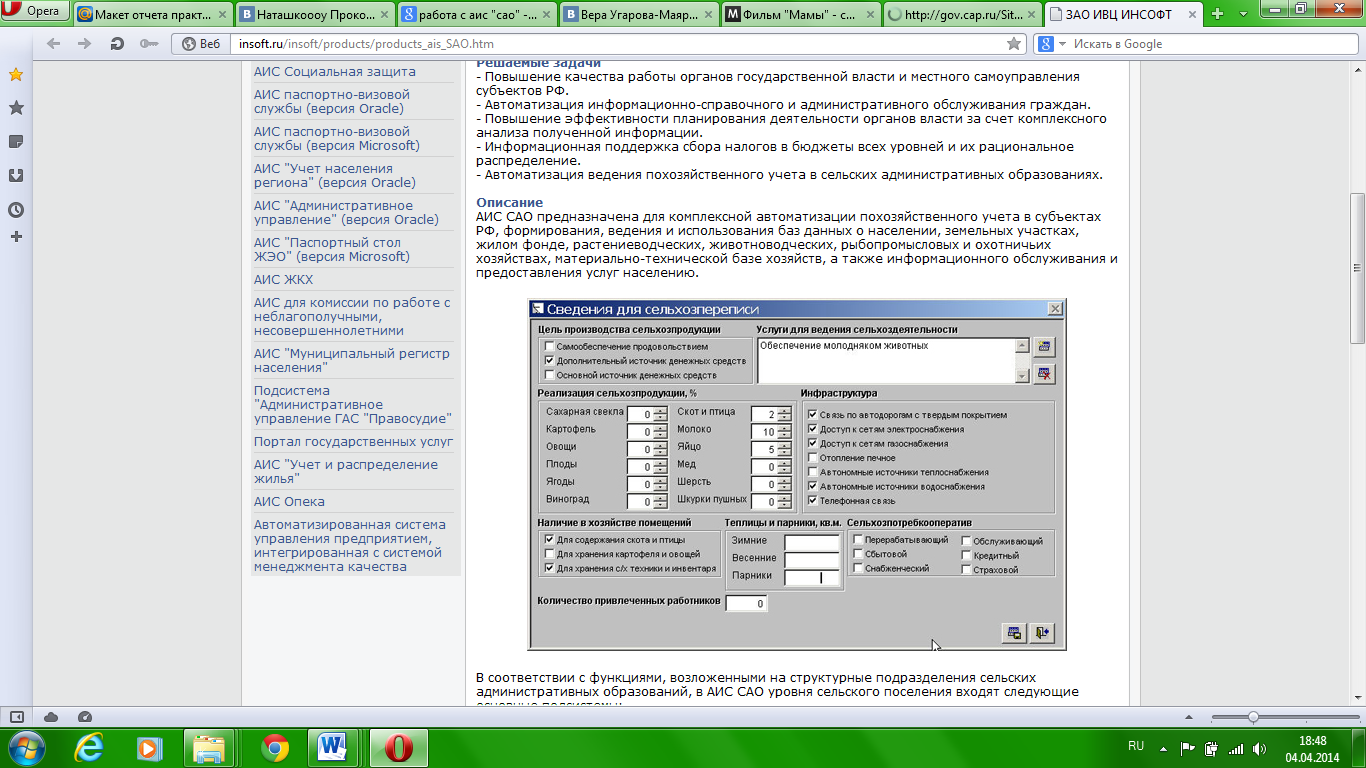
Task: Reload the page with the refresh icon
Action: [117, 44]
